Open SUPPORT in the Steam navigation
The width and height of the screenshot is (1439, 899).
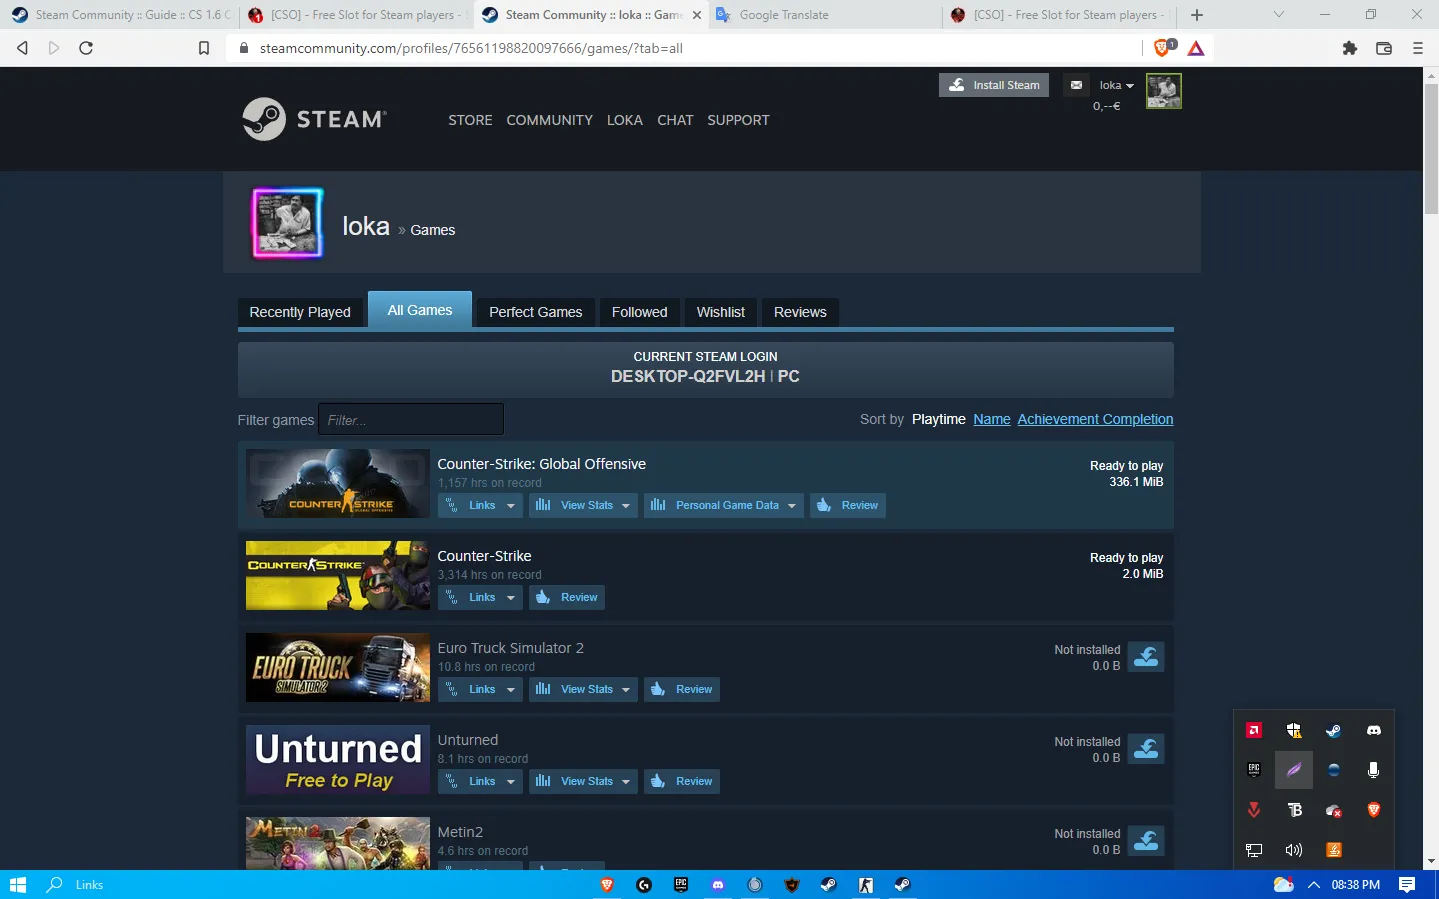pos(738,120)
